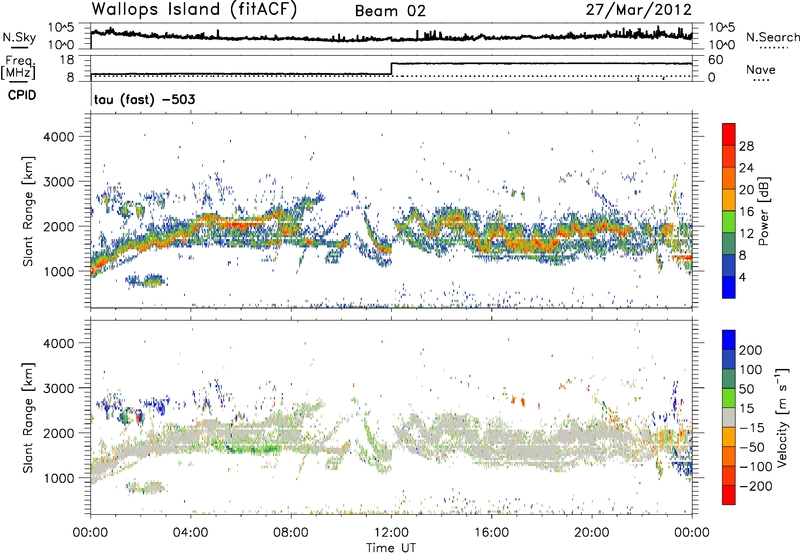Click the "-50" label on velocity color bar
The width and height of the screenshot is (800, 554).
coord(752,447)
